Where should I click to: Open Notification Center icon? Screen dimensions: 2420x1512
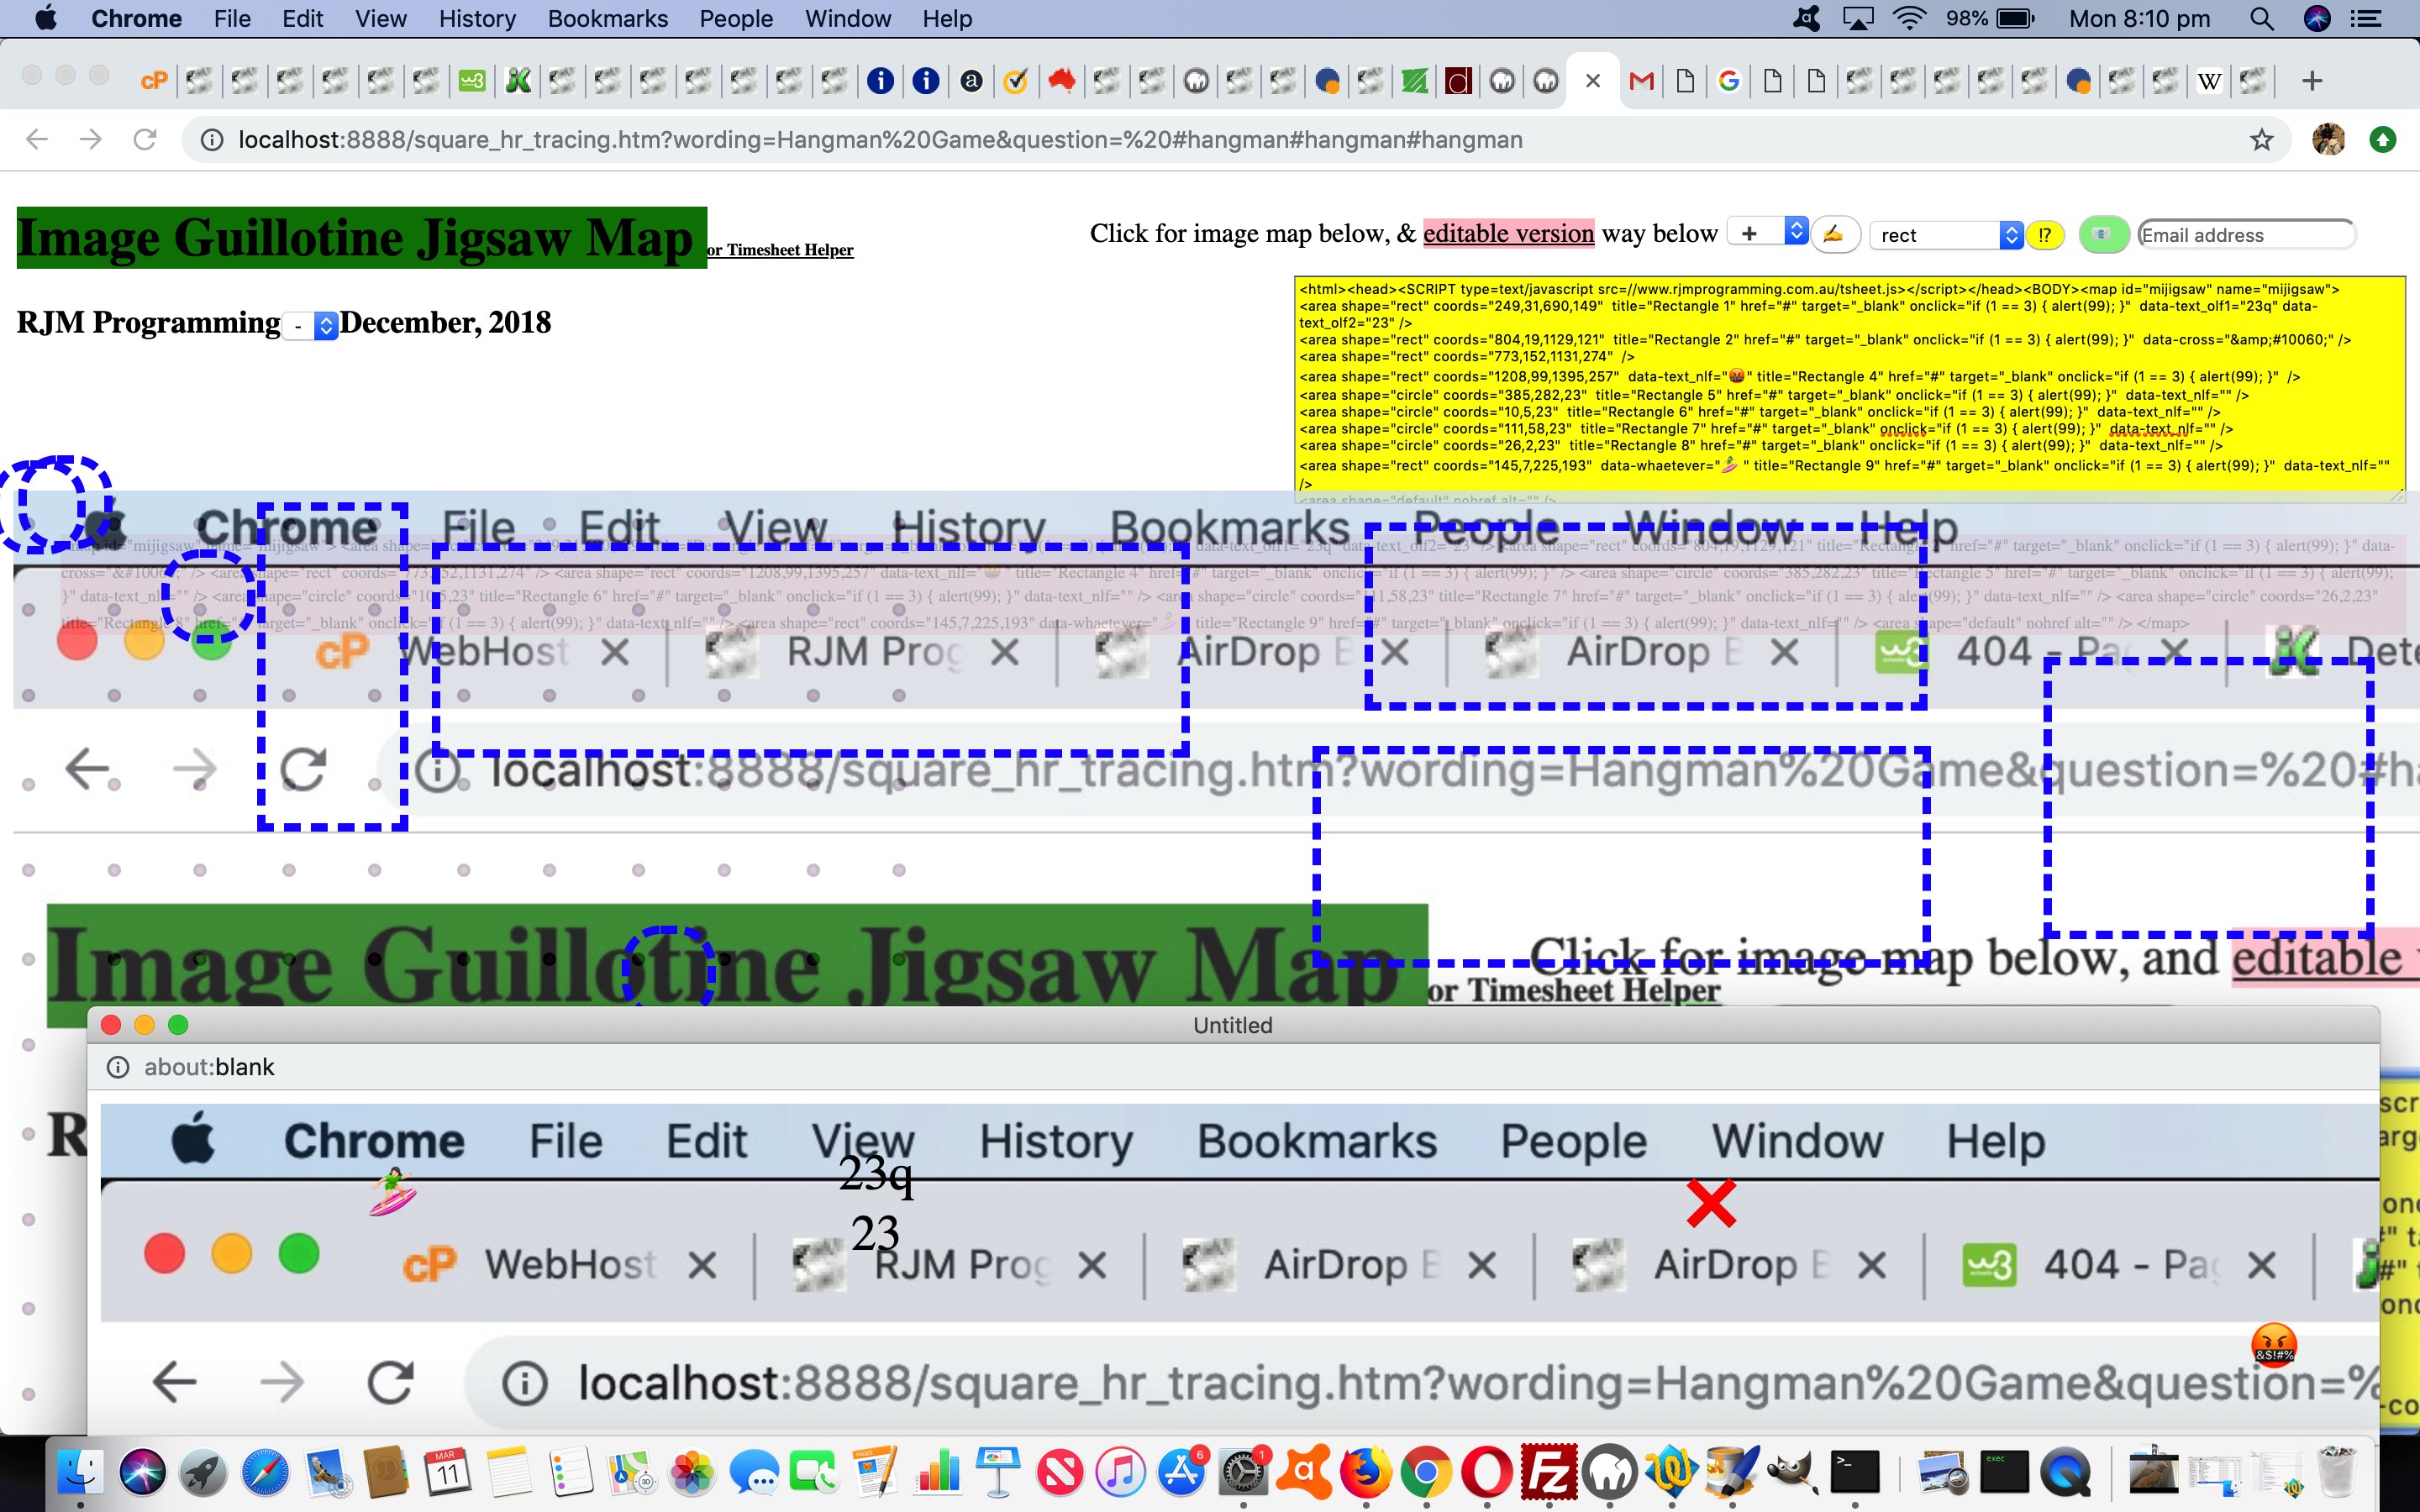[x=2366, y=19]
